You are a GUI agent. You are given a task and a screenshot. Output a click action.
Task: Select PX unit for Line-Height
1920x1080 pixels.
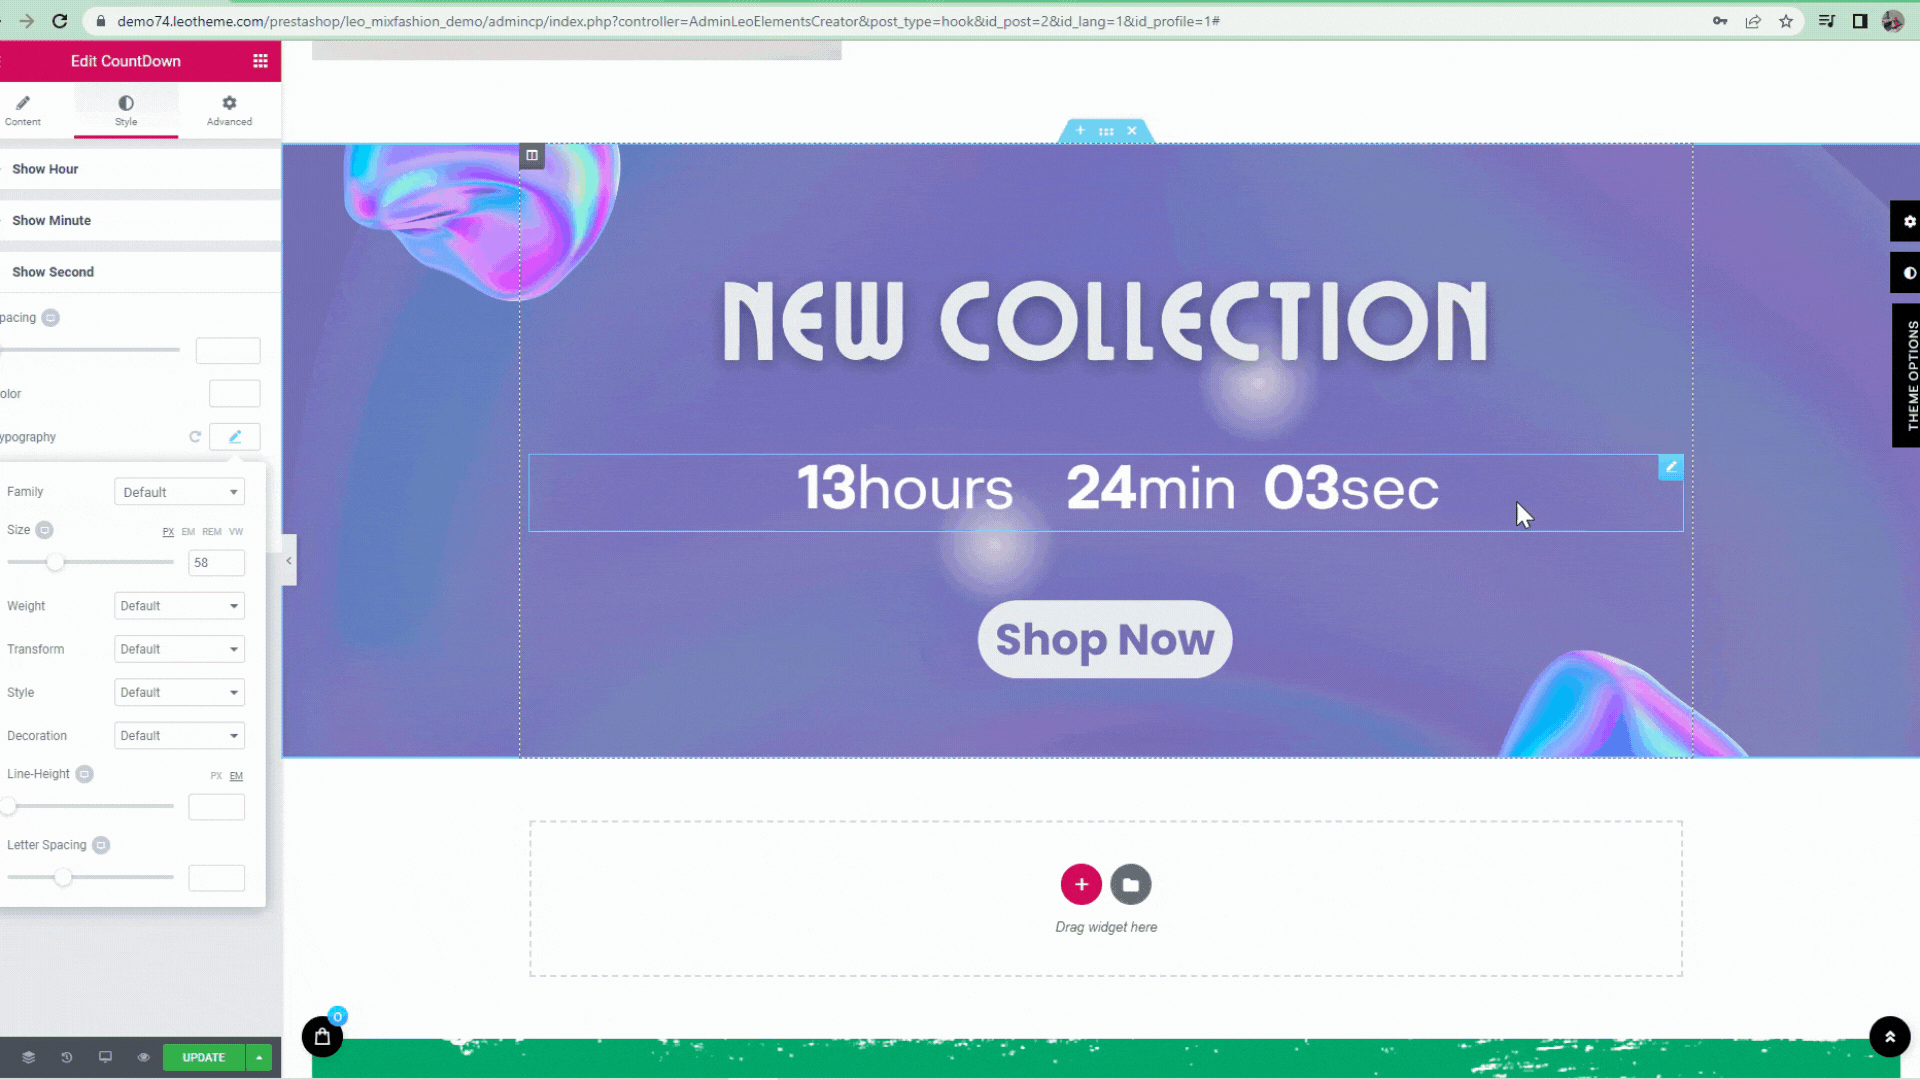point(216,776)
